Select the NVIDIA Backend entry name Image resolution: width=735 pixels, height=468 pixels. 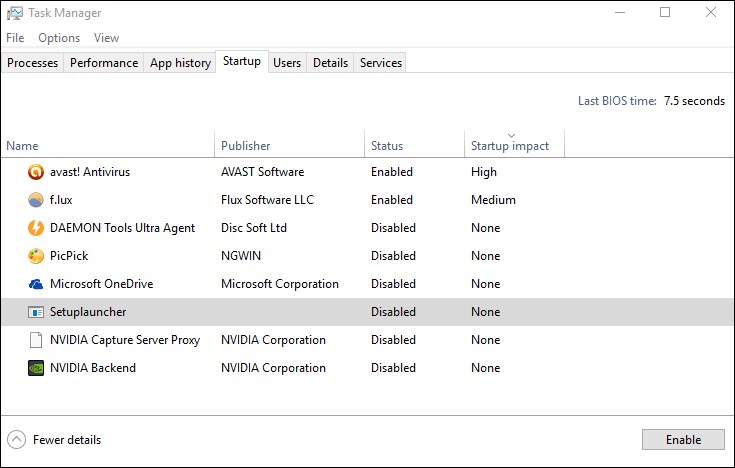[93, 368]
